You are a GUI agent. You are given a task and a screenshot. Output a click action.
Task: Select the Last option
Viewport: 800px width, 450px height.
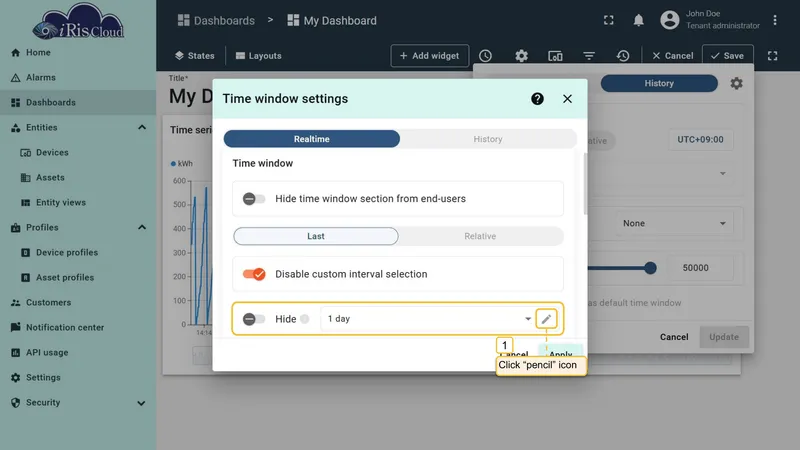316,236
